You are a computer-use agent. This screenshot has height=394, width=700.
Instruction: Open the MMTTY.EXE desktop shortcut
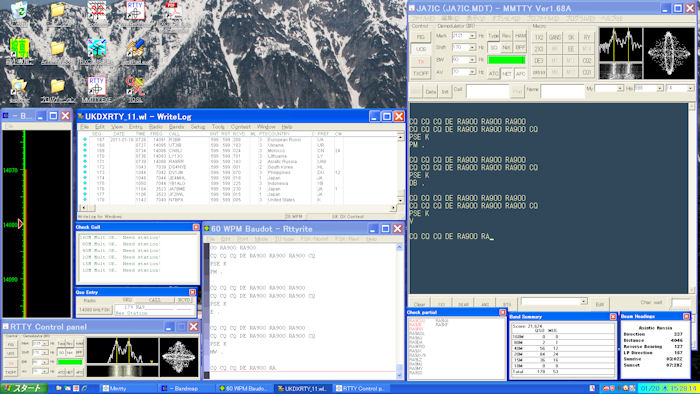[x=97, y=86]
